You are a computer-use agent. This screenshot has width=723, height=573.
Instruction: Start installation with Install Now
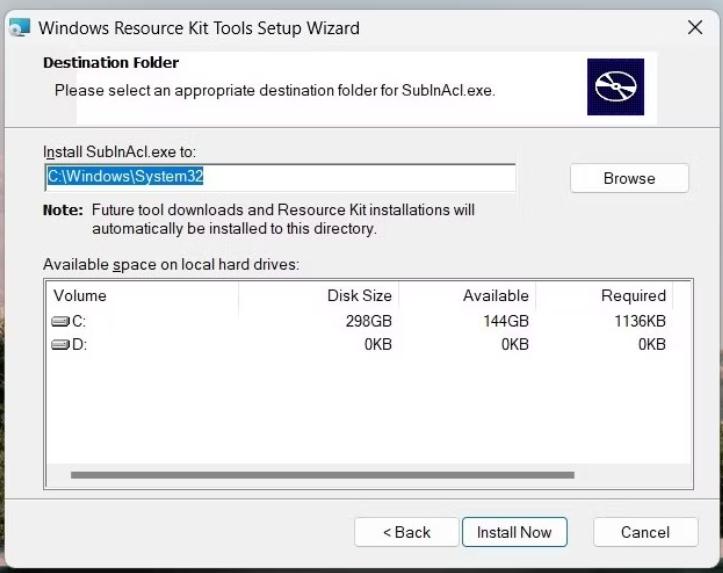(x=514, y=532)
